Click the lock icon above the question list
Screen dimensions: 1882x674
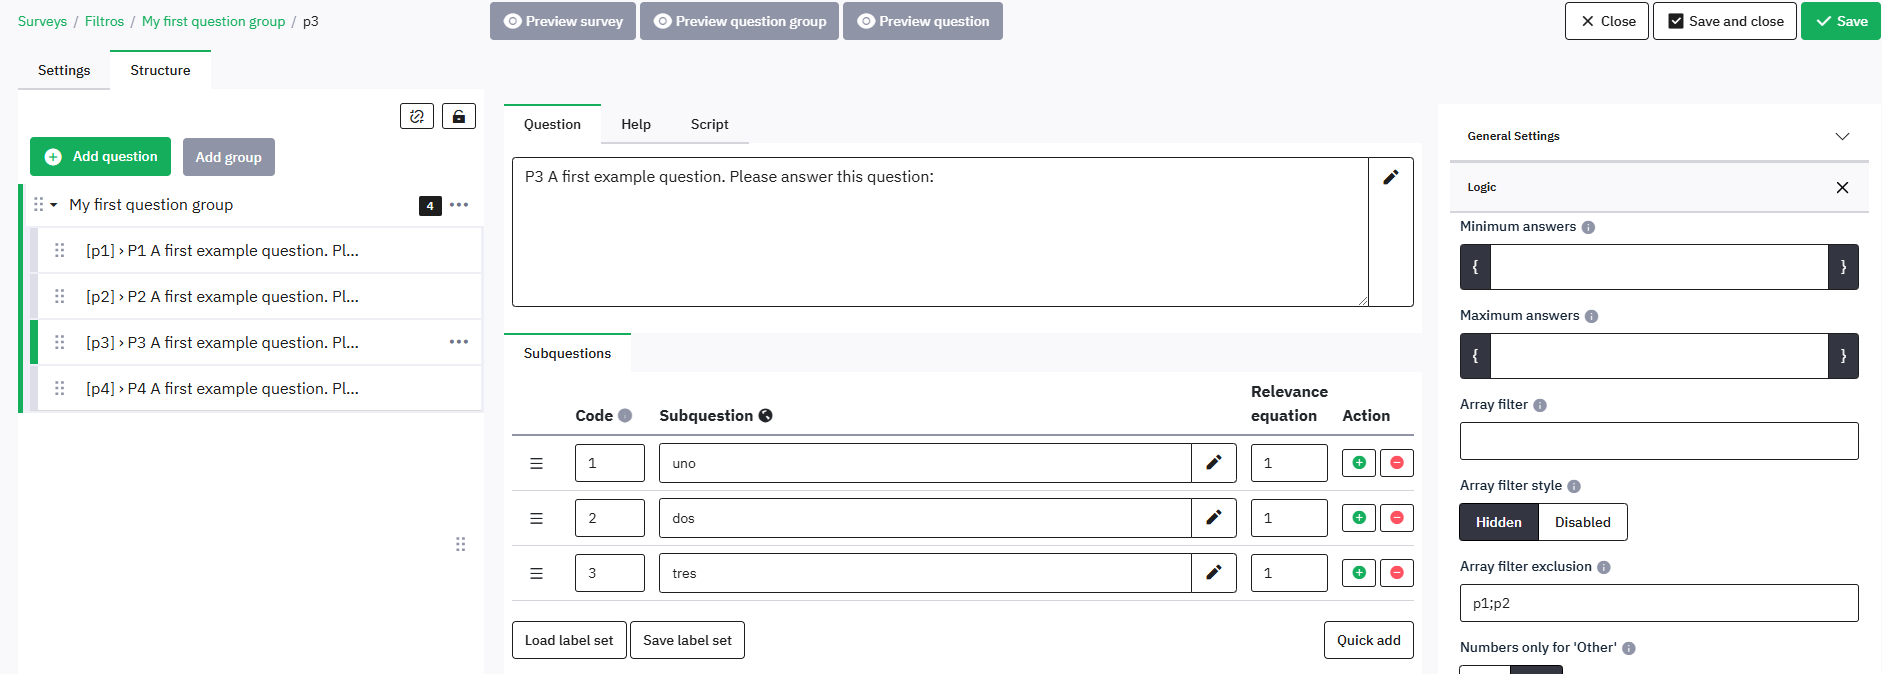click(459, 117)
